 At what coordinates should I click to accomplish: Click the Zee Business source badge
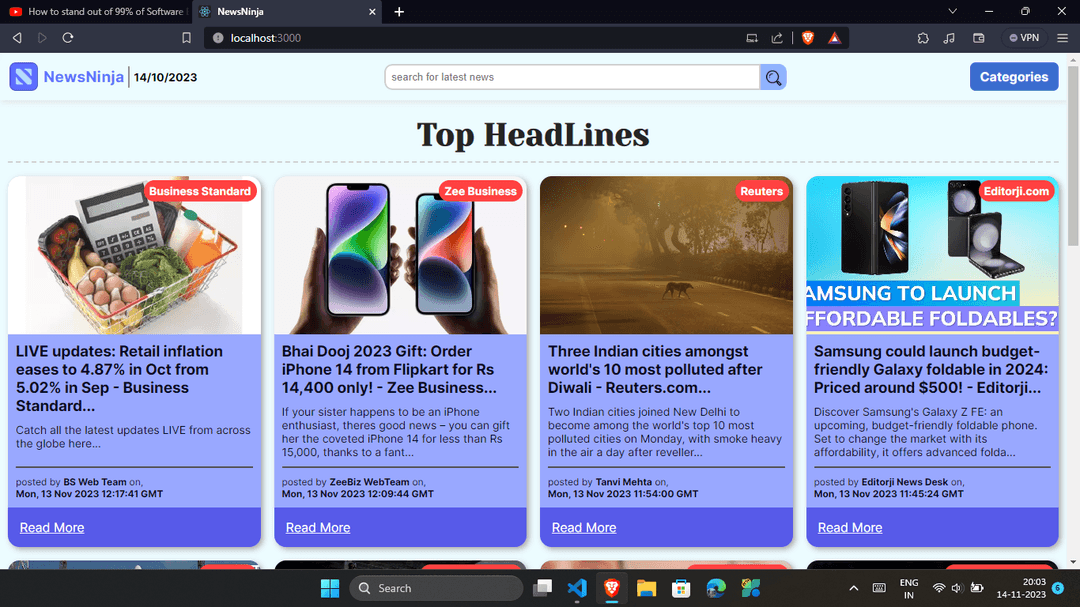click(x=480, y=192)
